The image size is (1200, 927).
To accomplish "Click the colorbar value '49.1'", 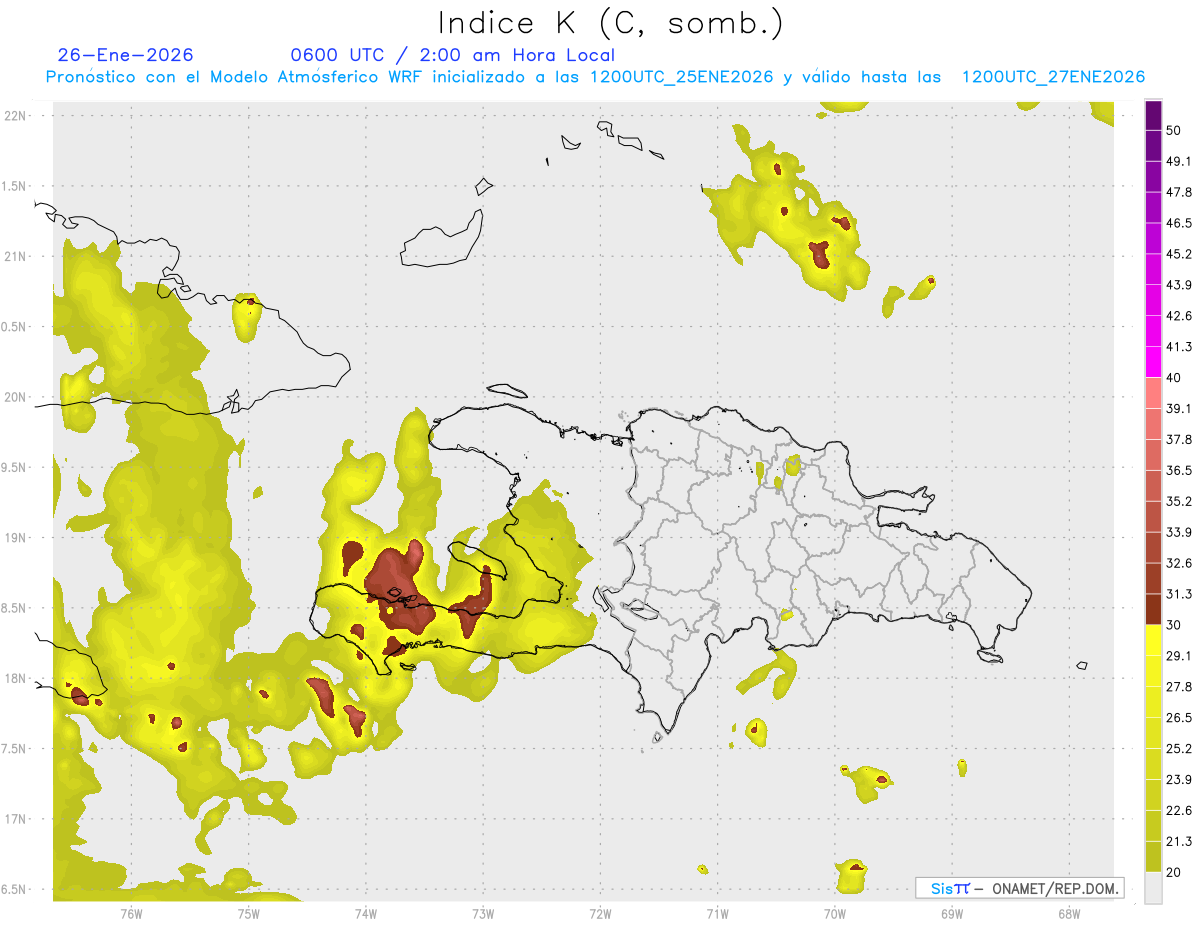I will [x=1179, y=161].
